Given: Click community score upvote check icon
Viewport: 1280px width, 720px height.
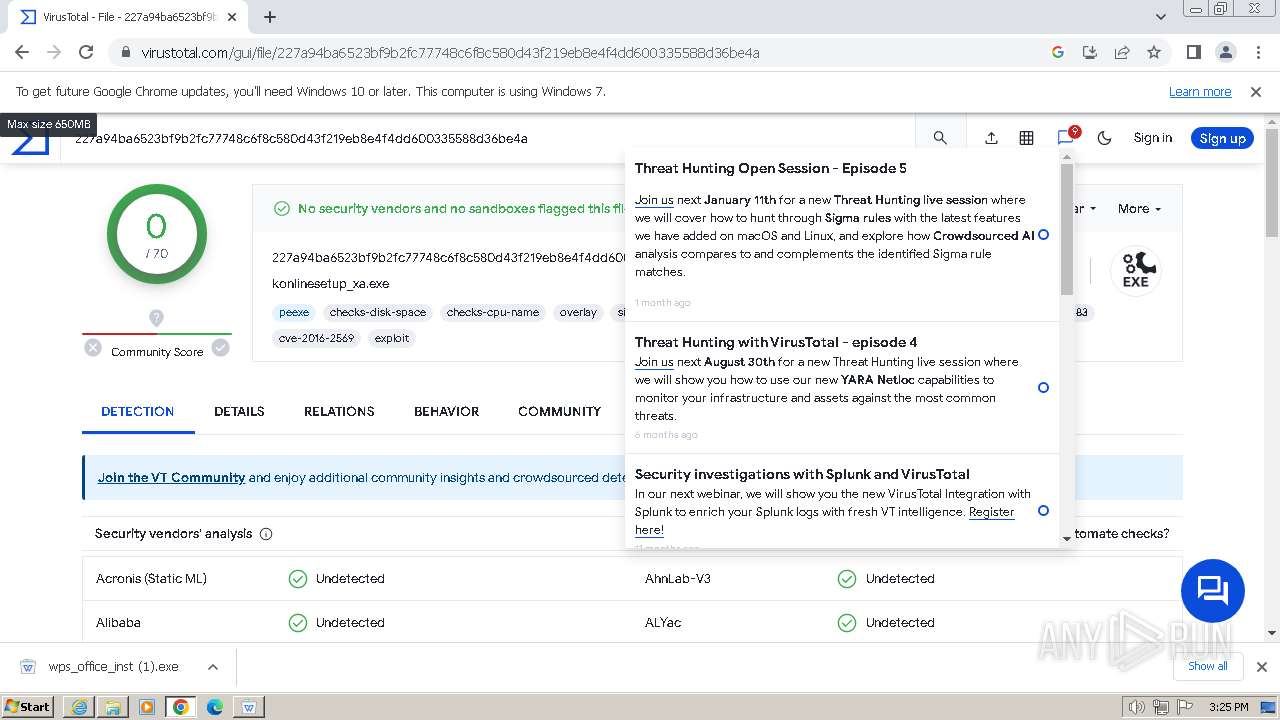Looking at the screenshot, I should [x=220, y=348].
